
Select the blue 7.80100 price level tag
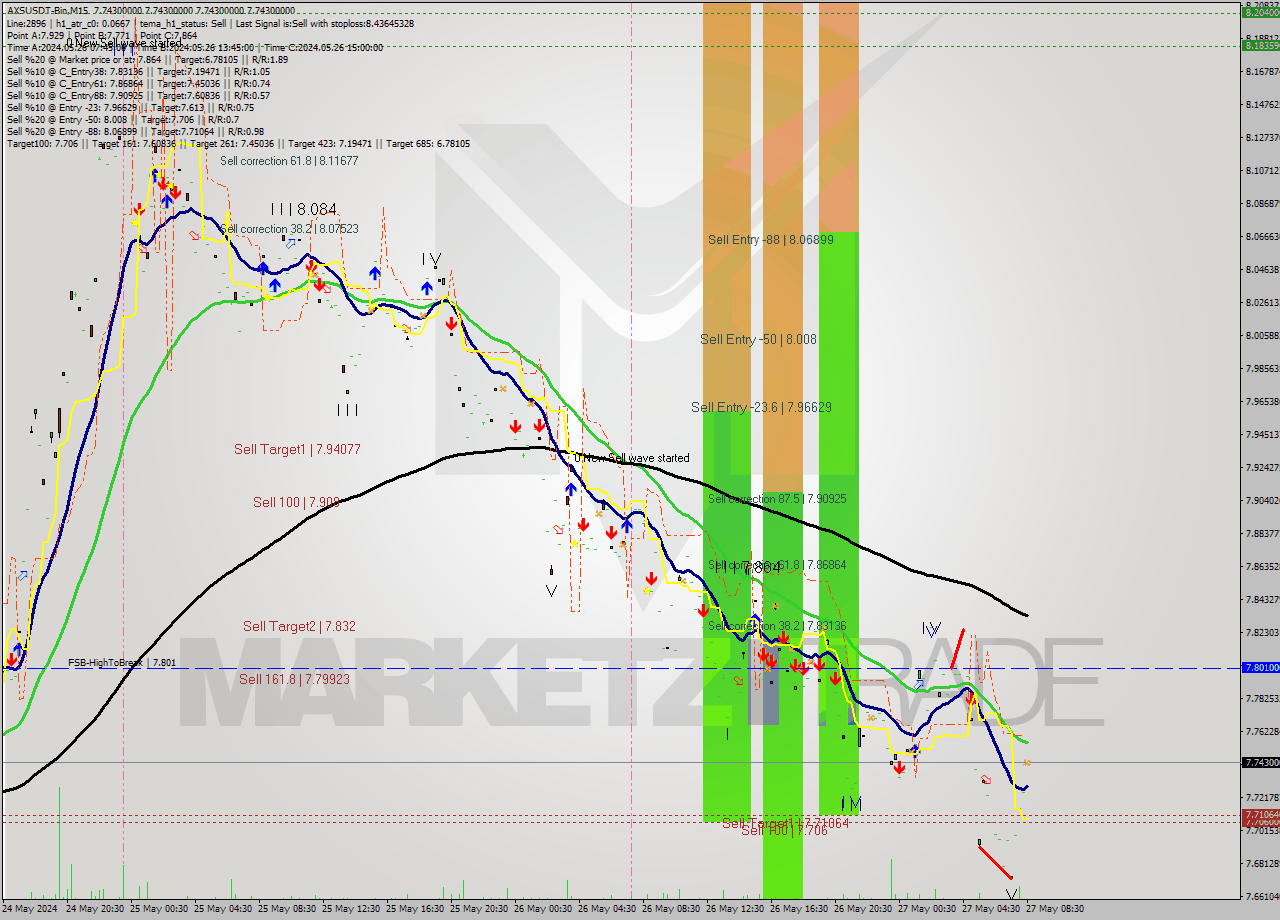(1260, 667)
